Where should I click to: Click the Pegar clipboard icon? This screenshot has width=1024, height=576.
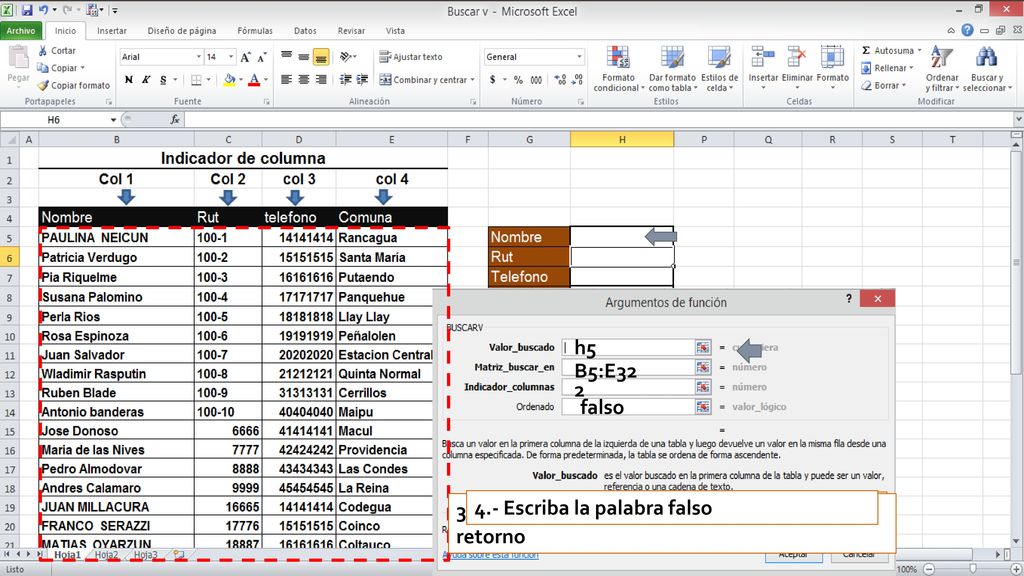click(x=18, y=59)
